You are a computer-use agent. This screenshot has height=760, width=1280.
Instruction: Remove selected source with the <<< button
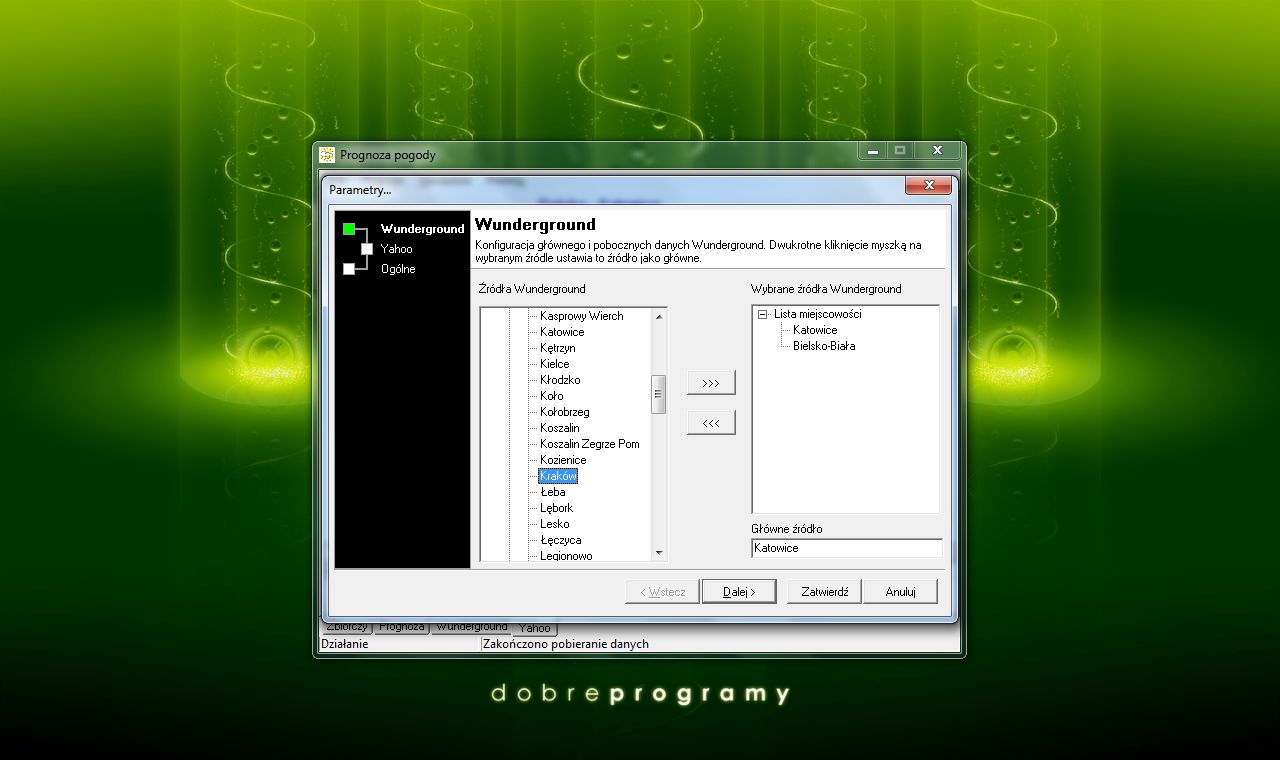[x=711, y=423]
